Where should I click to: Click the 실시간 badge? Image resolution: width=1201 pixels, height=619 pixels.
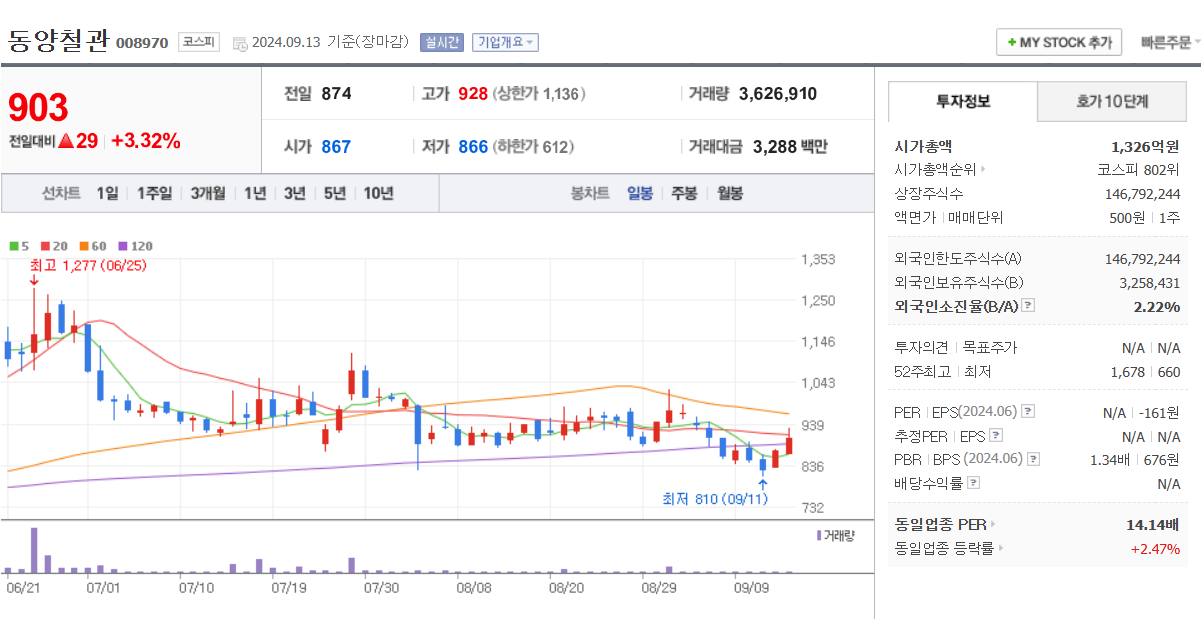click(x=442, y=42)
